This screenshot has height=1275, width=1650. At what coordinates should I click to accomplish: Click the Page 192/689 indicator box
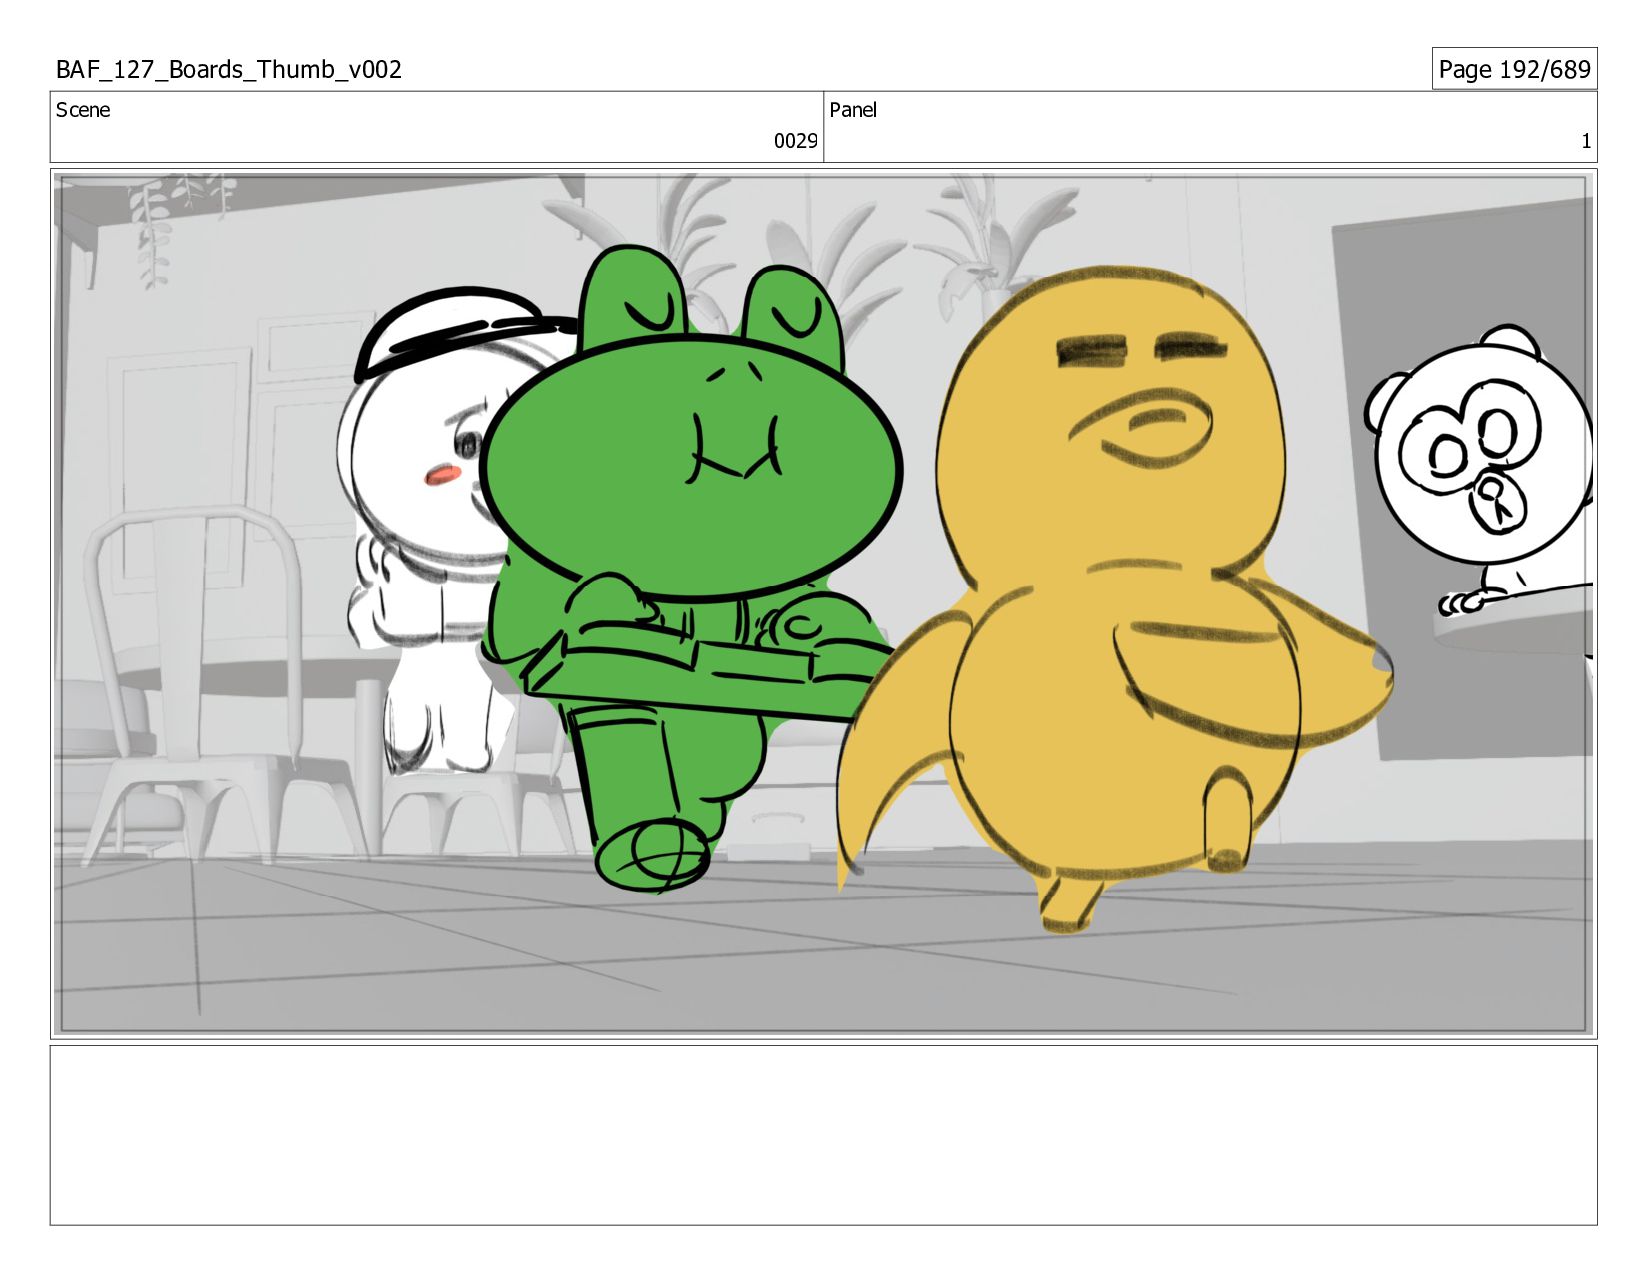tap(1514, 69)
